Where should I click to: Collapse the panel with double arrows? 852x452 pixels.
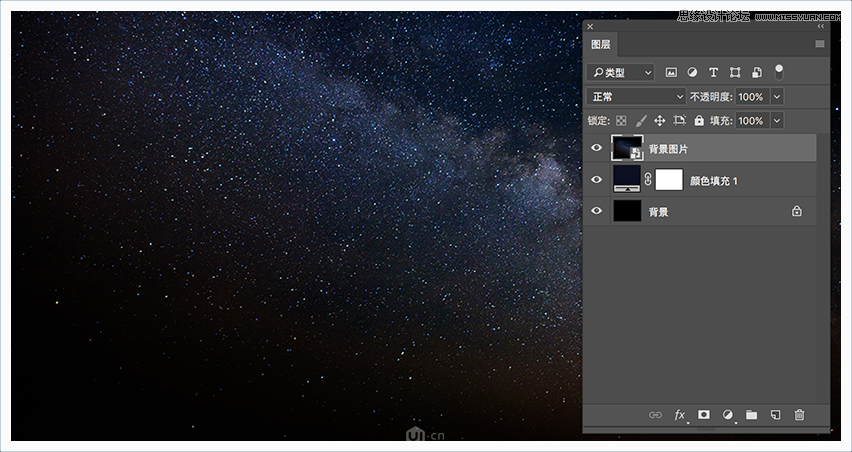tap(820, 26)
